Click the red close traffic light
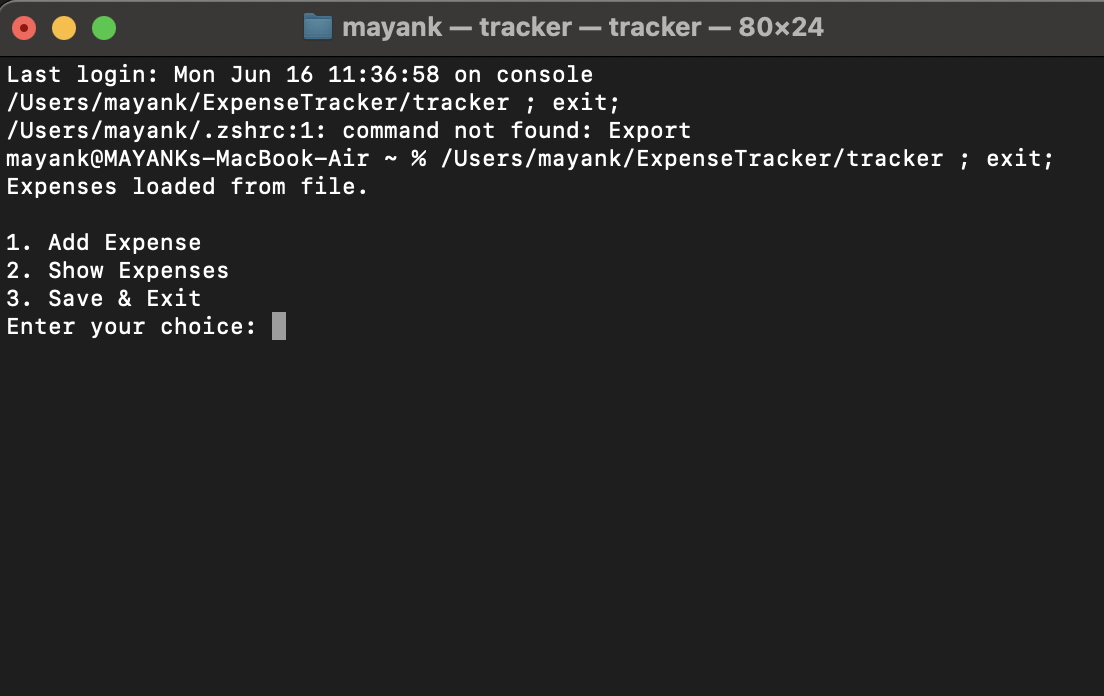Screen dimensions: 1104x696 coord(24,27)
